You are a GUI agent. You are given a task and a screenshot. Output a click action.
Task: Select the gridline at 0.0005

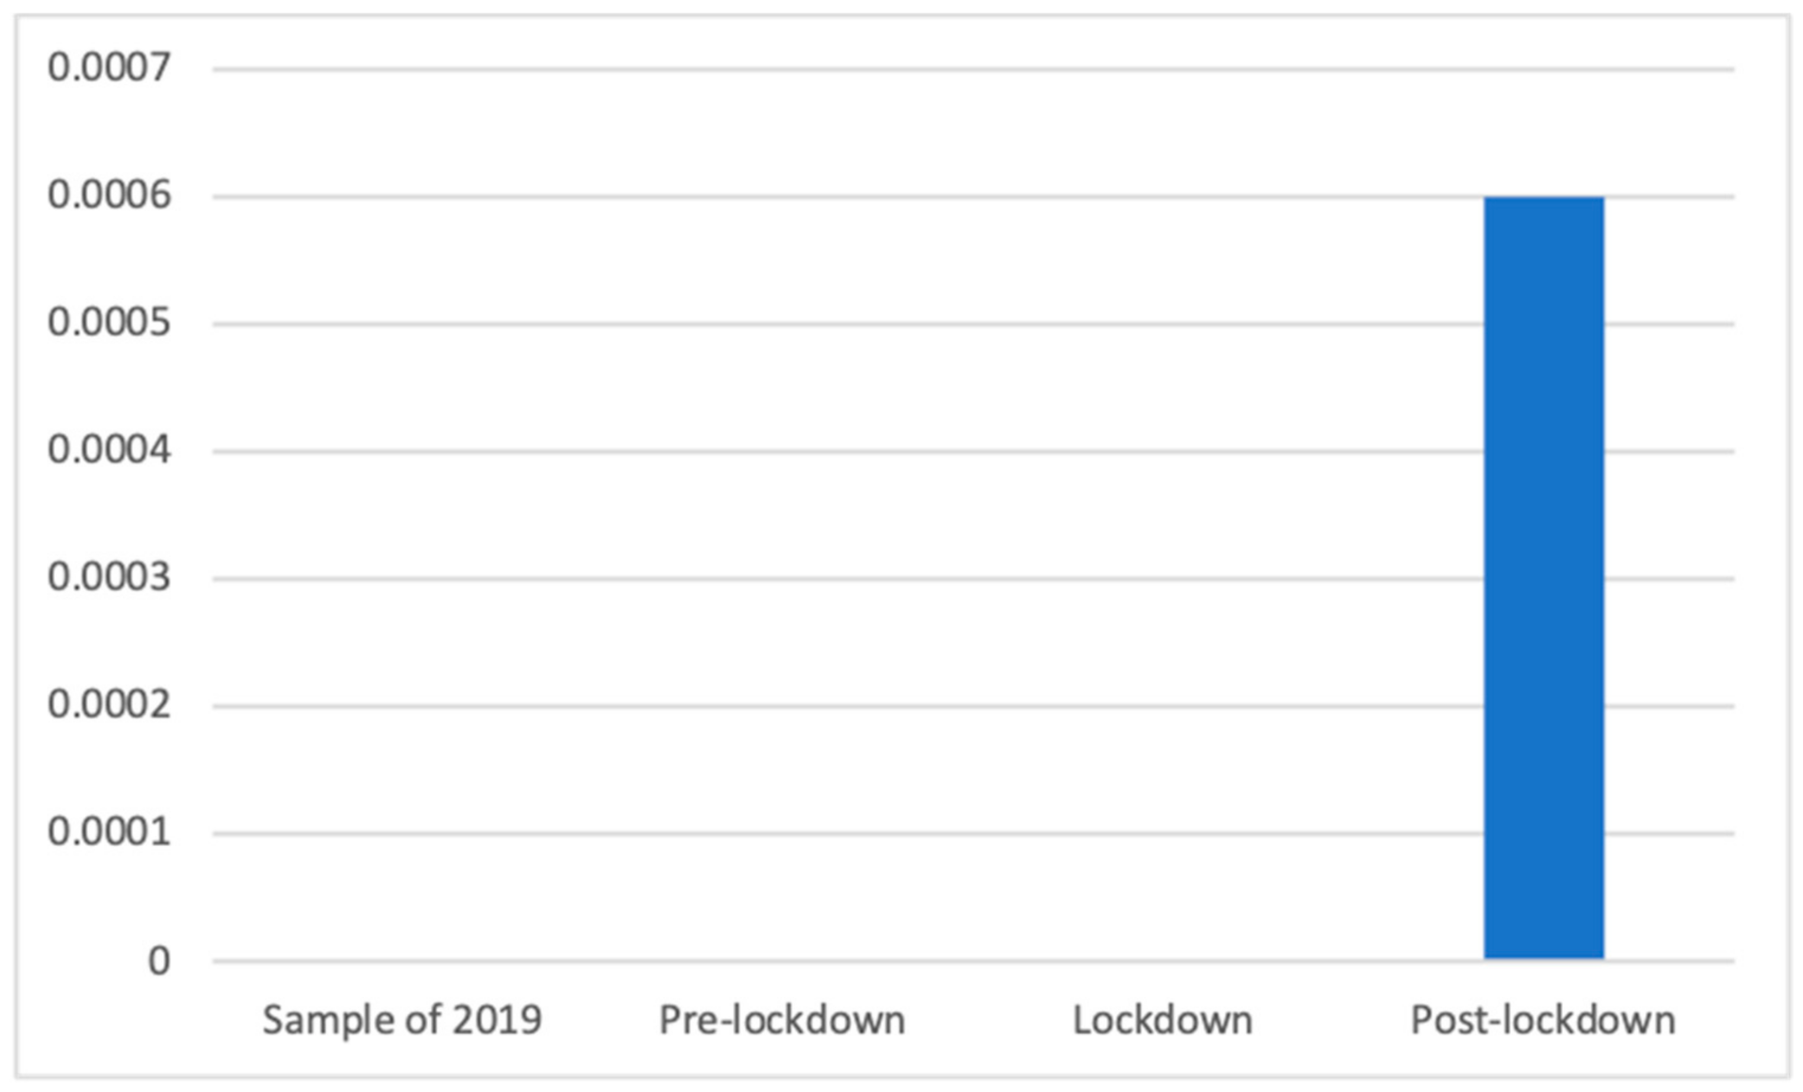pos(973,324)
